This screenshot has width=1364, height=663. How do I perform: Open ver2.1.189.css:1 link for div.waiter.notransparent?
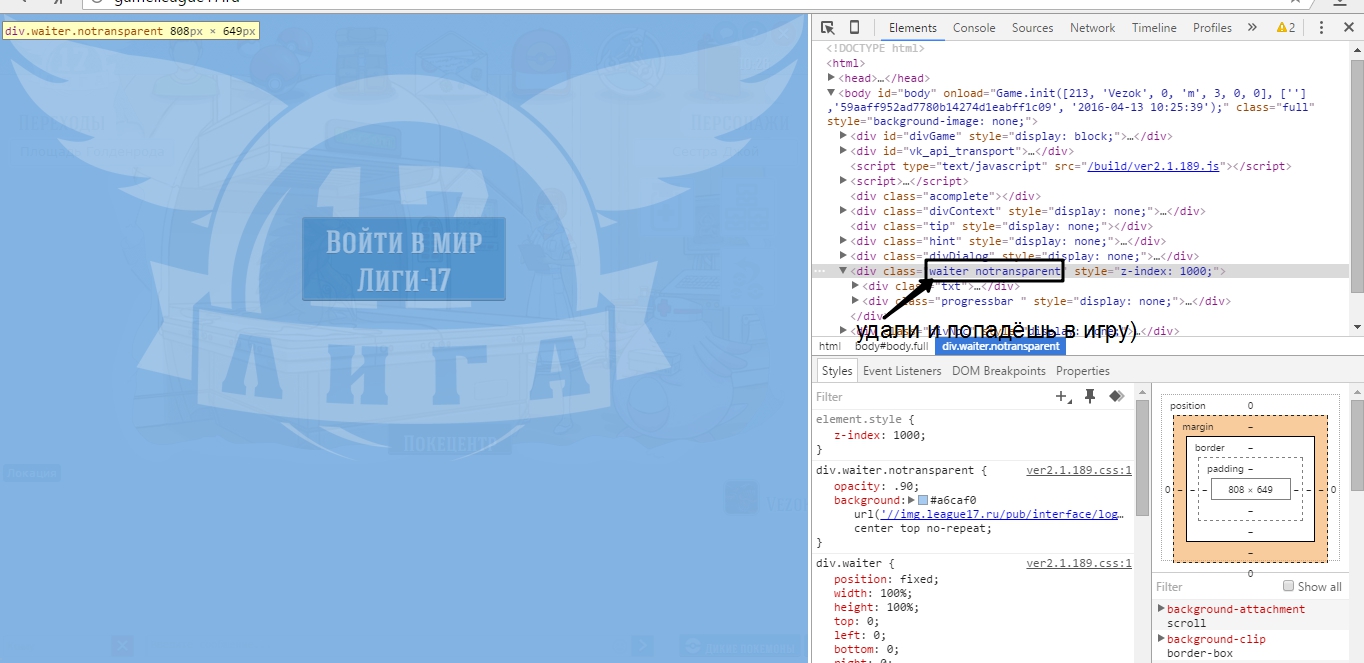click(1079, 470)
